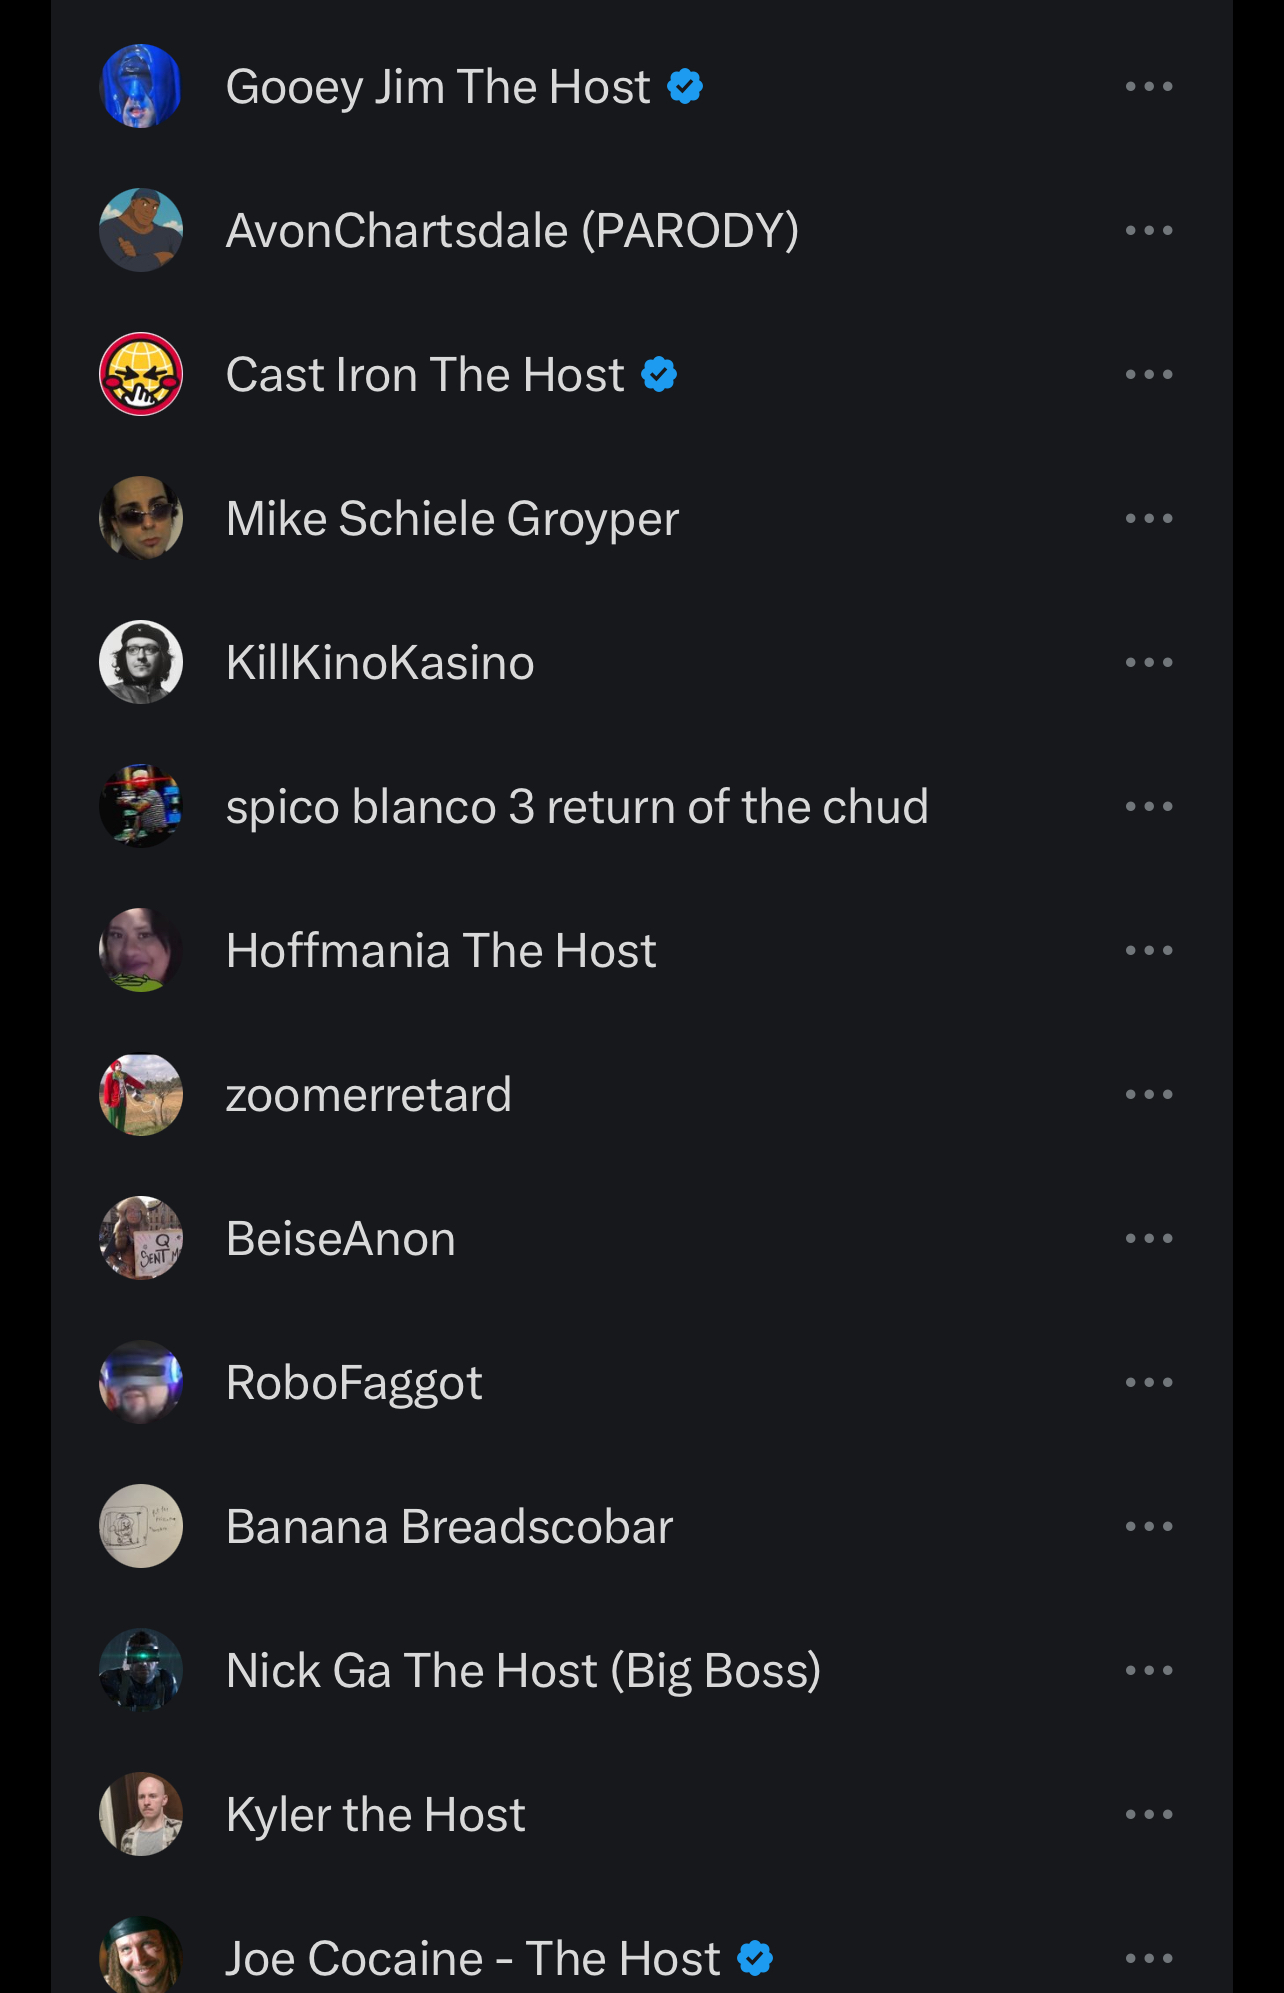Screen dimensions: 1284x1993
Task: Click verified badge next to Gooey Jim
Action: [x=685, y=87]
